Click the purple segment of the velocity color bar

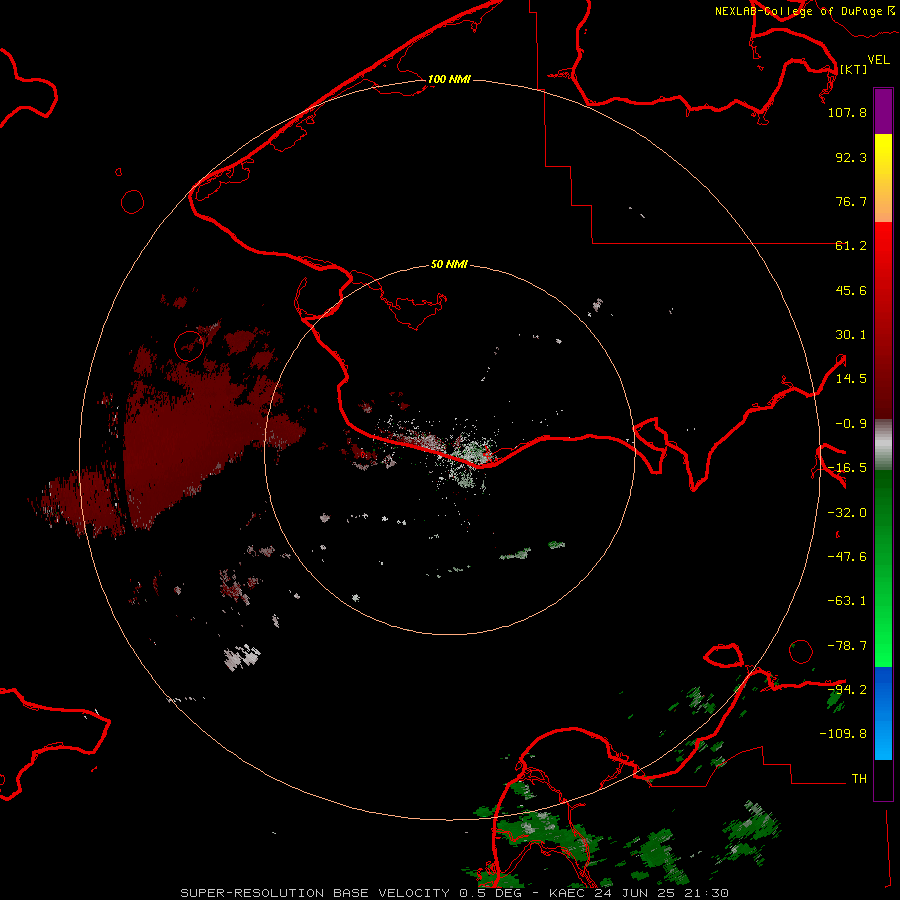[883, 111]
